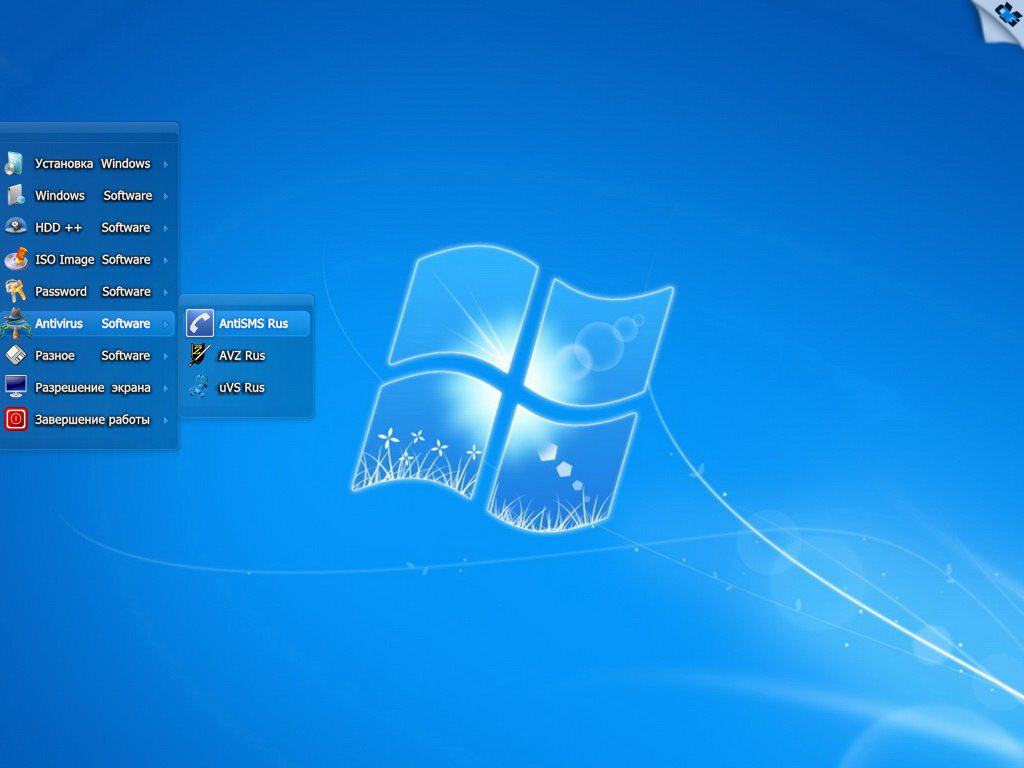
Task: Open the Разрешение экрана menu entry
Action: [88, 387]
